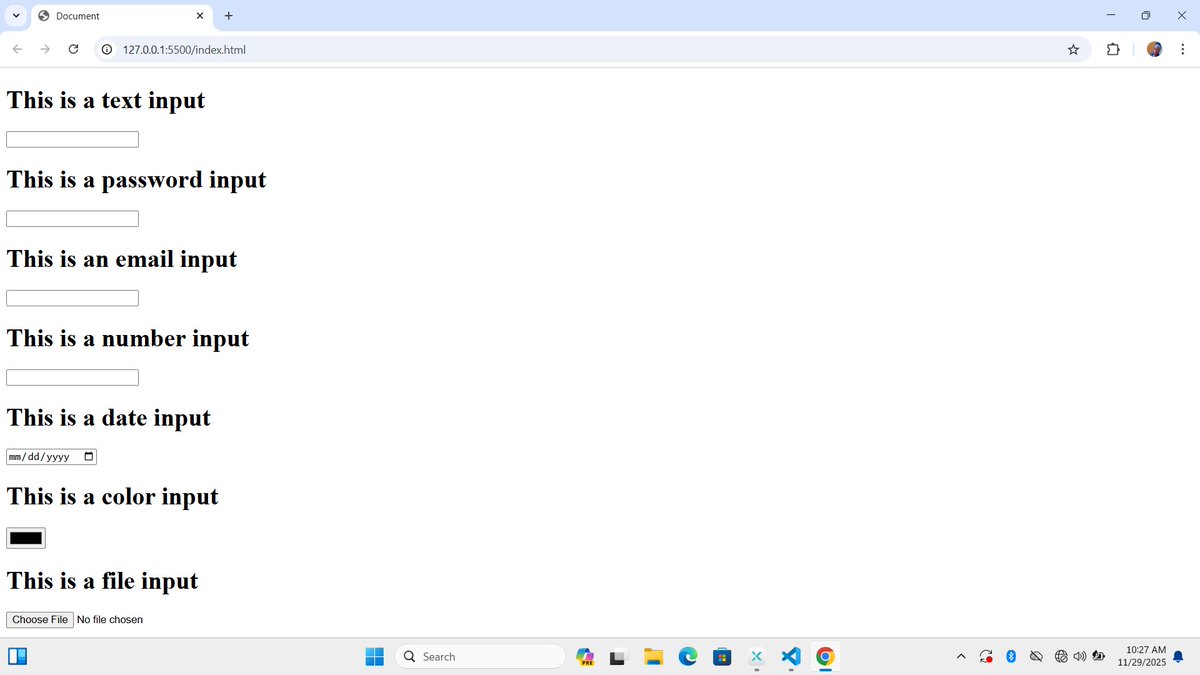Focus the password input field

click(72, 218)
